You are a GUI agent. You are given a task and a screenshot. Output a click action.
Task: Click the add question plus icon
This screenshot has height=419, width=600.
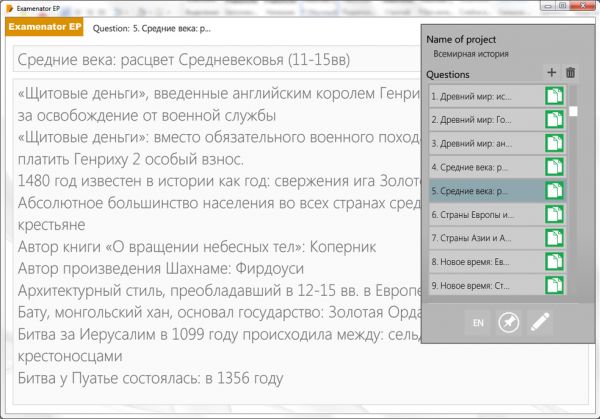pos(551,72)
